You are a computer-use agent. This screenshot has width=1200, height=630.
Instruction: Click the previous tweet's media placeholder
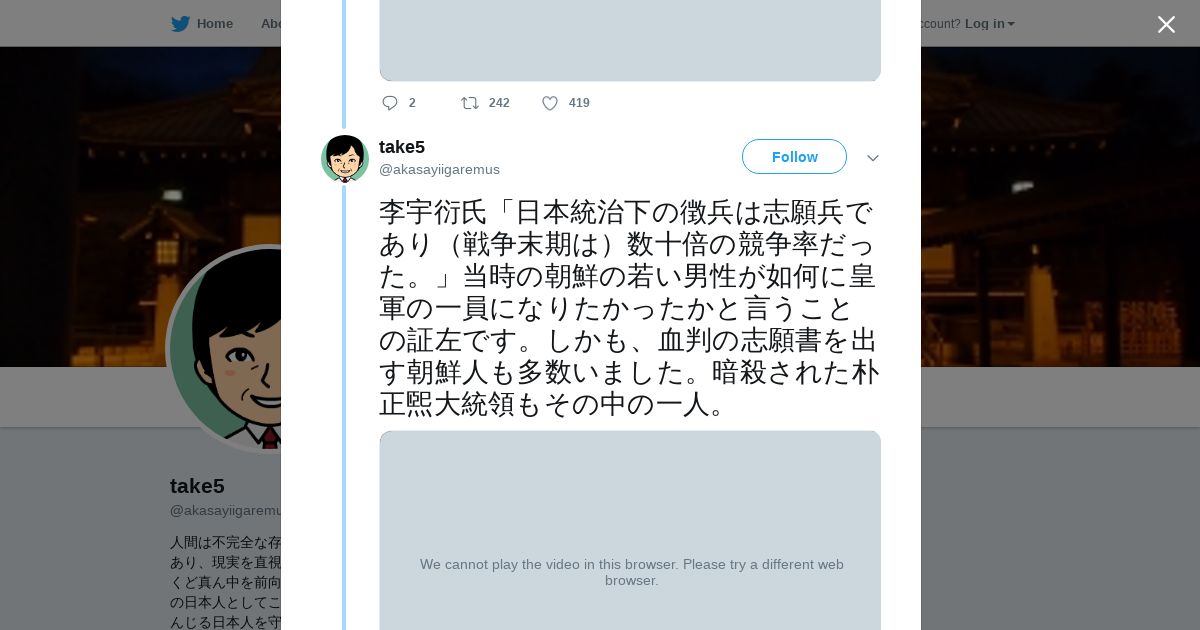pos(630,40)
